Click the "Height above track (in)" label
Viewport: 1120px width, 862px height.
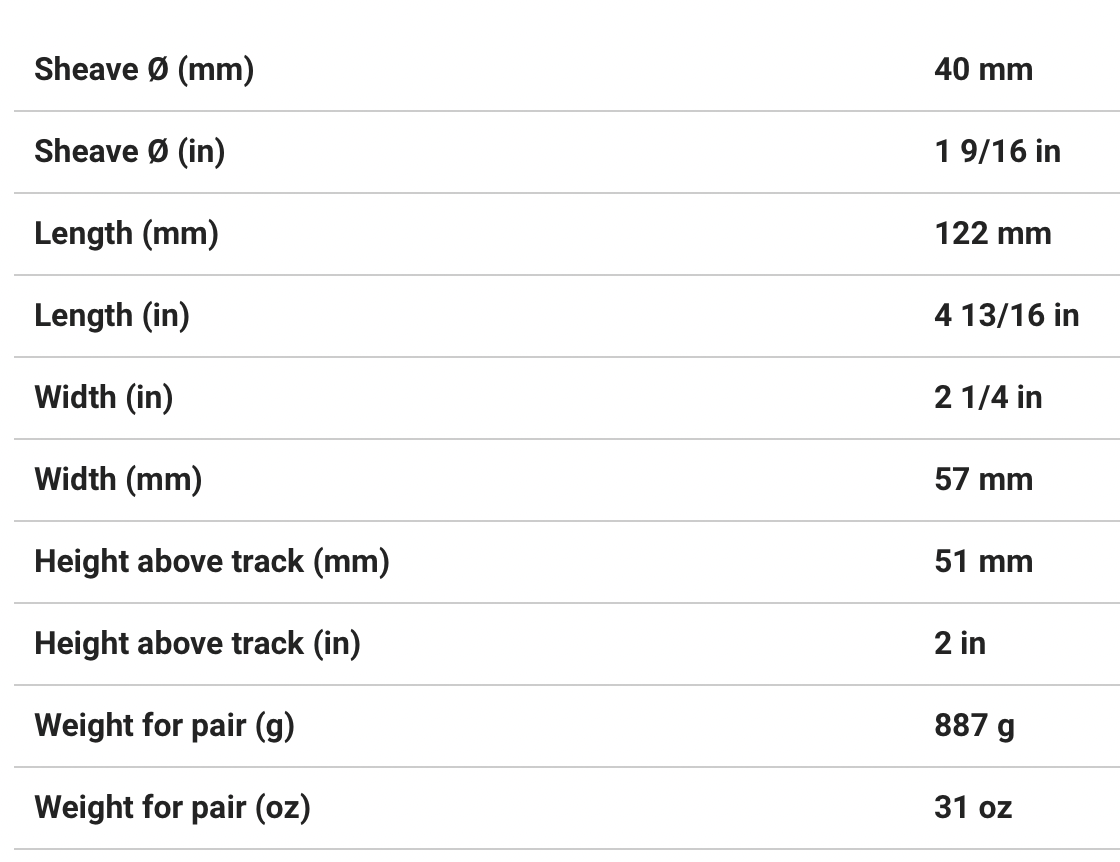[x=197, y=644]
